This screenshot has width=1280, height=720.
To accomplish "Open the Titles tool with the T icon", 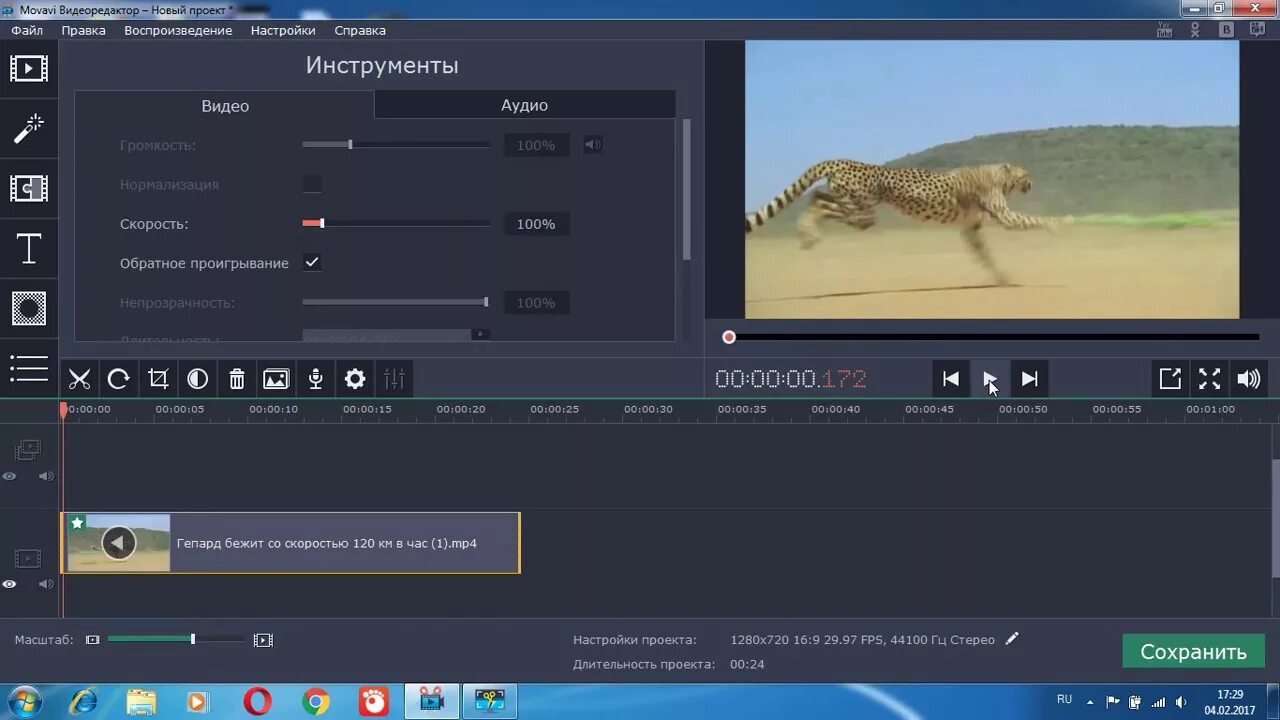I will point(29,248).
